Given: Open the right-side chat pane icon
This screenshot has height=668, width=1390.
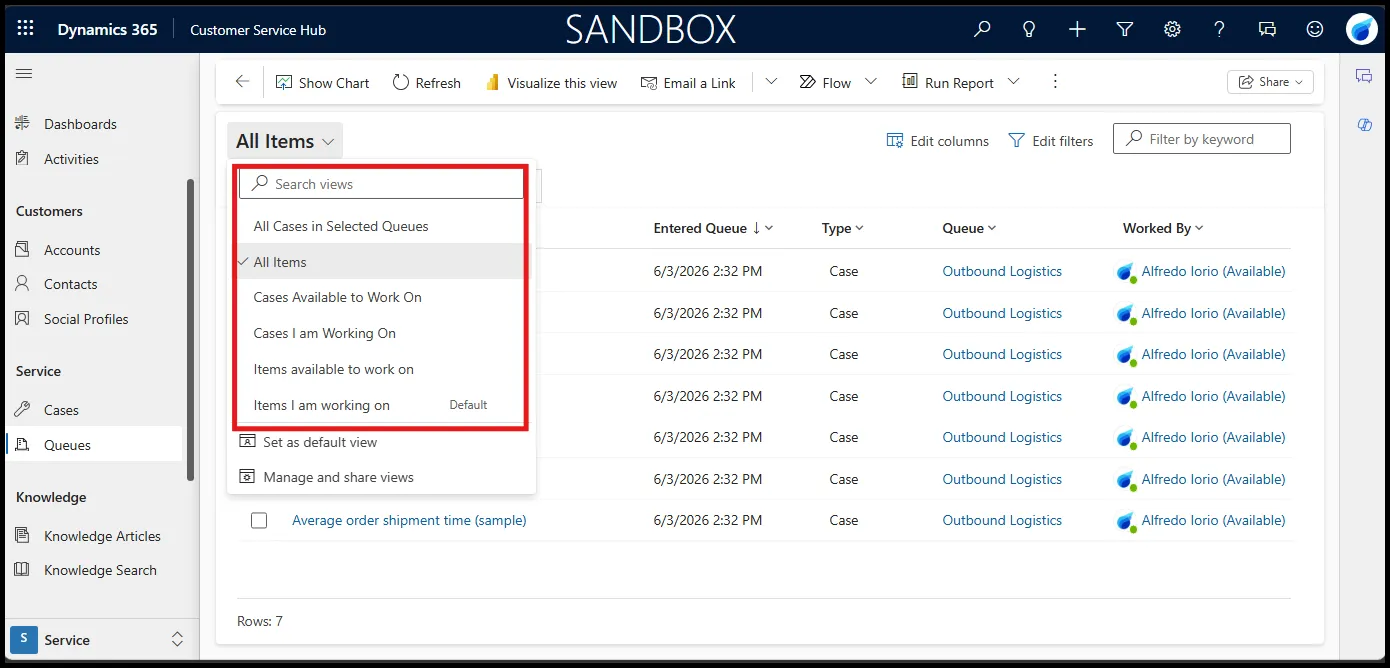Looking at the screenshot, I should 1364,76.
